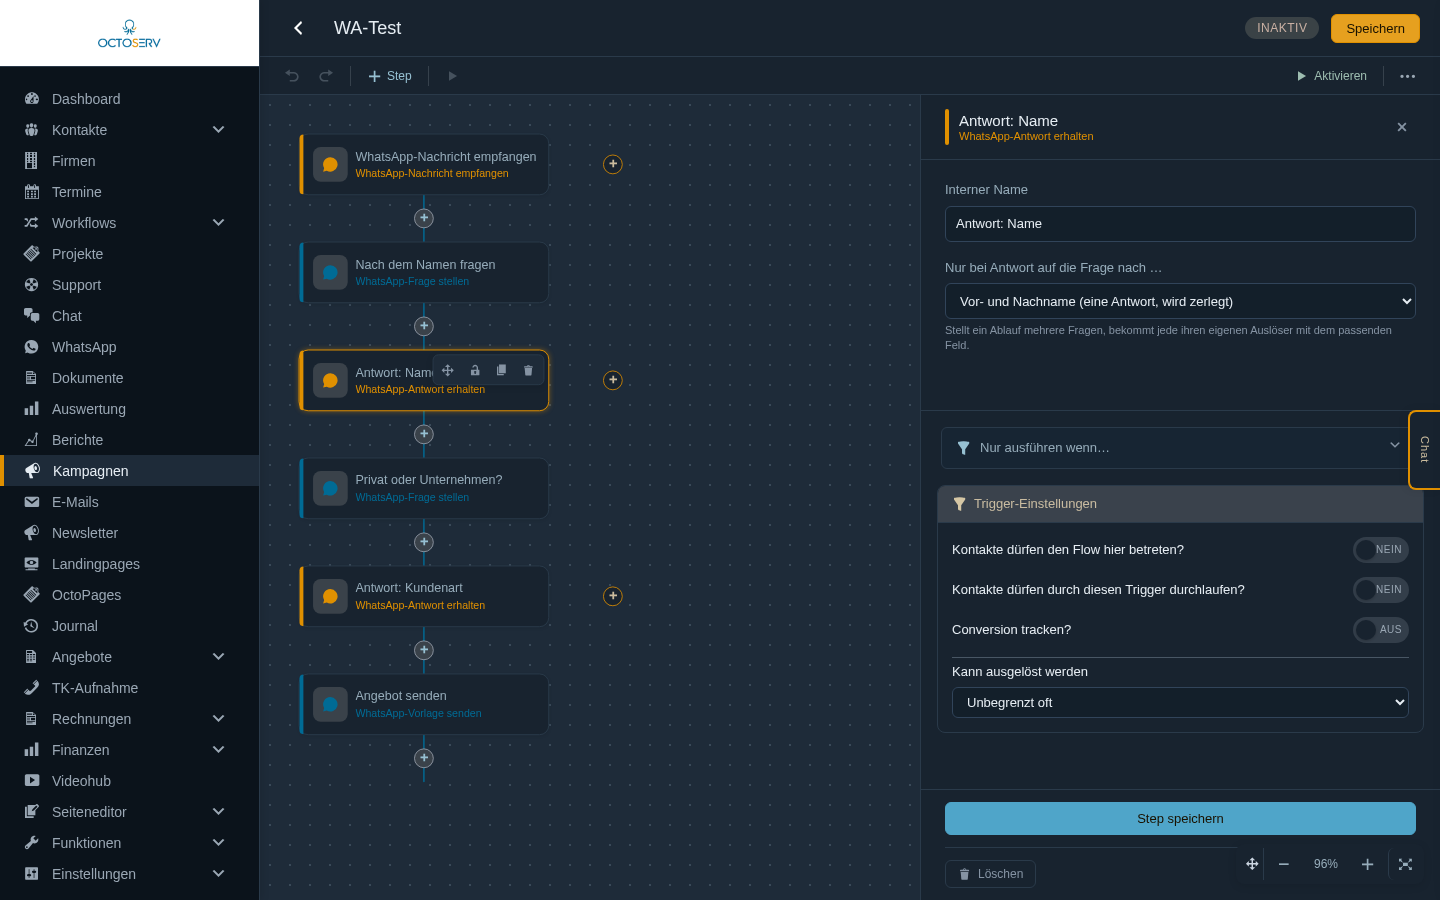The width and height of the screenshot is (1440, 900).
Task: Click the Aktivieren button
Action: 1331,76
